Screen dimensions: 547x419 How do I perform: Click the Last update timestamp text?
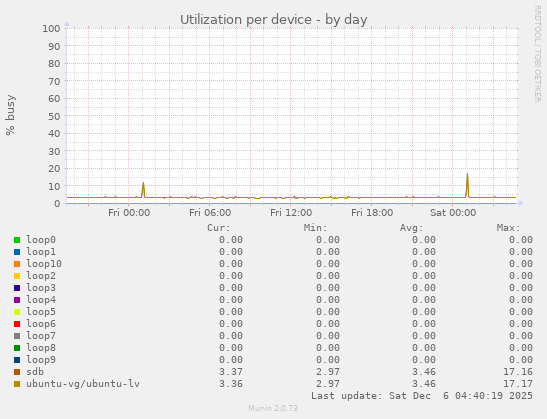(422, 396)
